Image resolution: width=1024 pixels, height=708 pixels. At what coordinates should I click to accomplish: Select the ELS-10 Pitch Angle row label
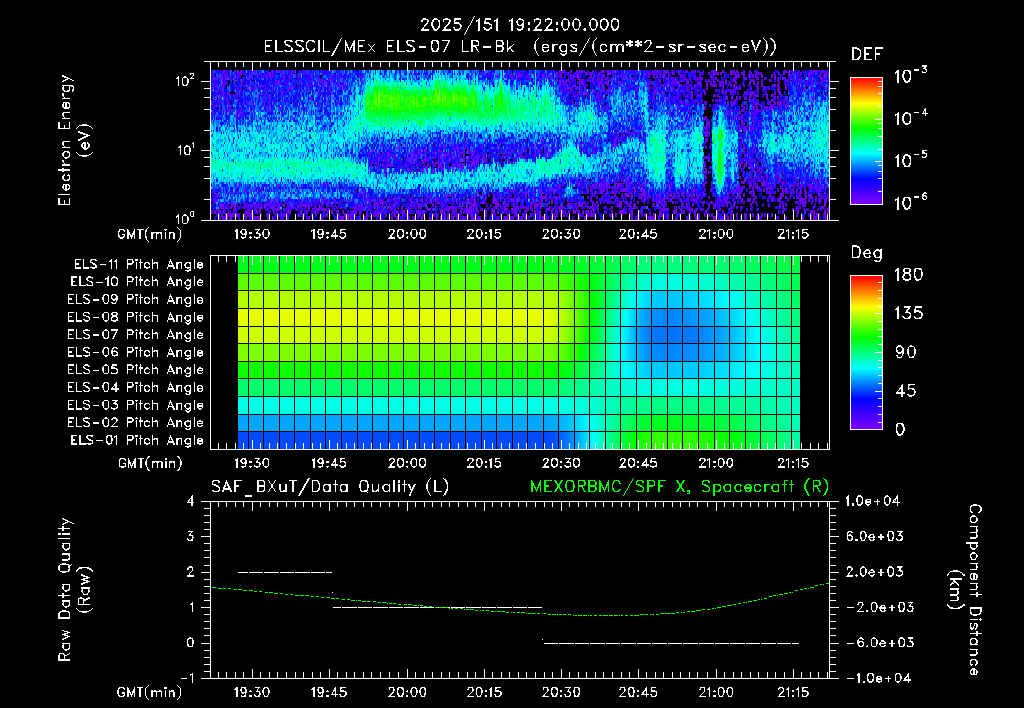point(137,282)
